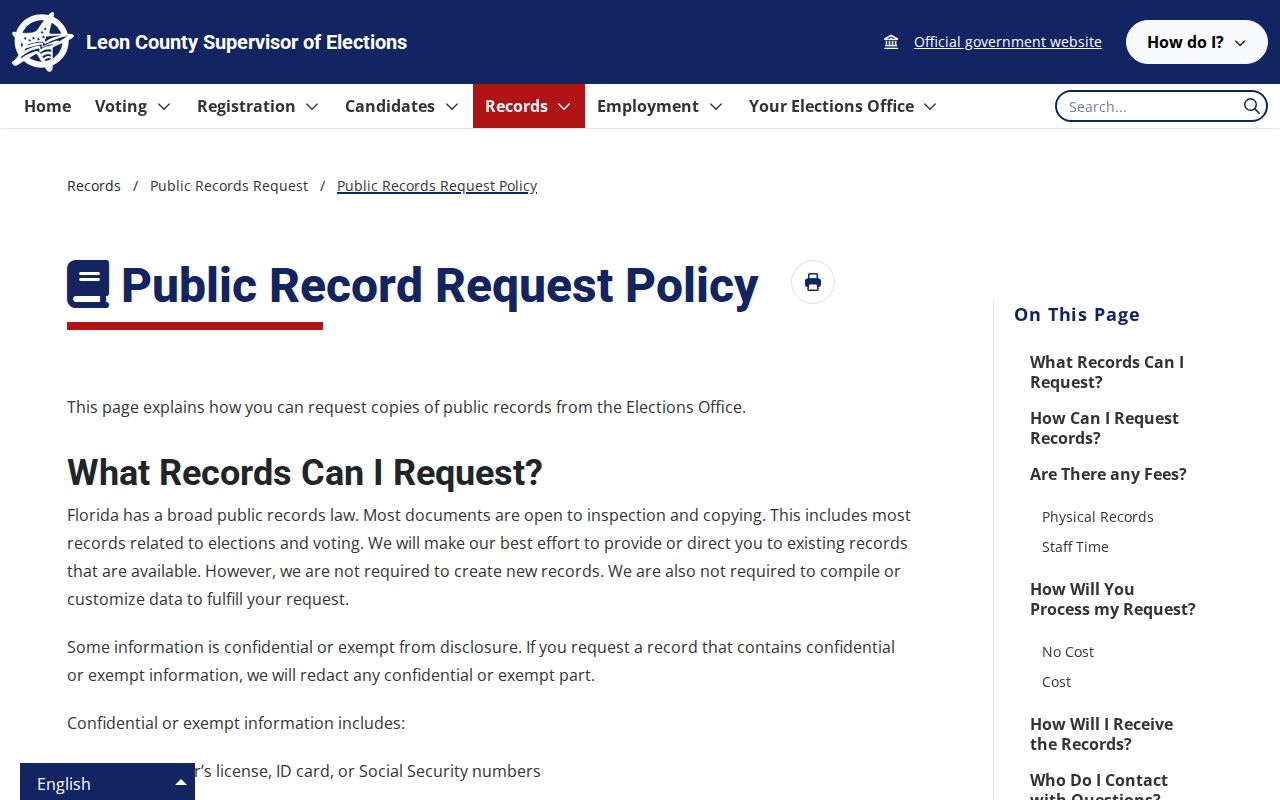Open the How do I? dropdown

(x=1196, y=42)
